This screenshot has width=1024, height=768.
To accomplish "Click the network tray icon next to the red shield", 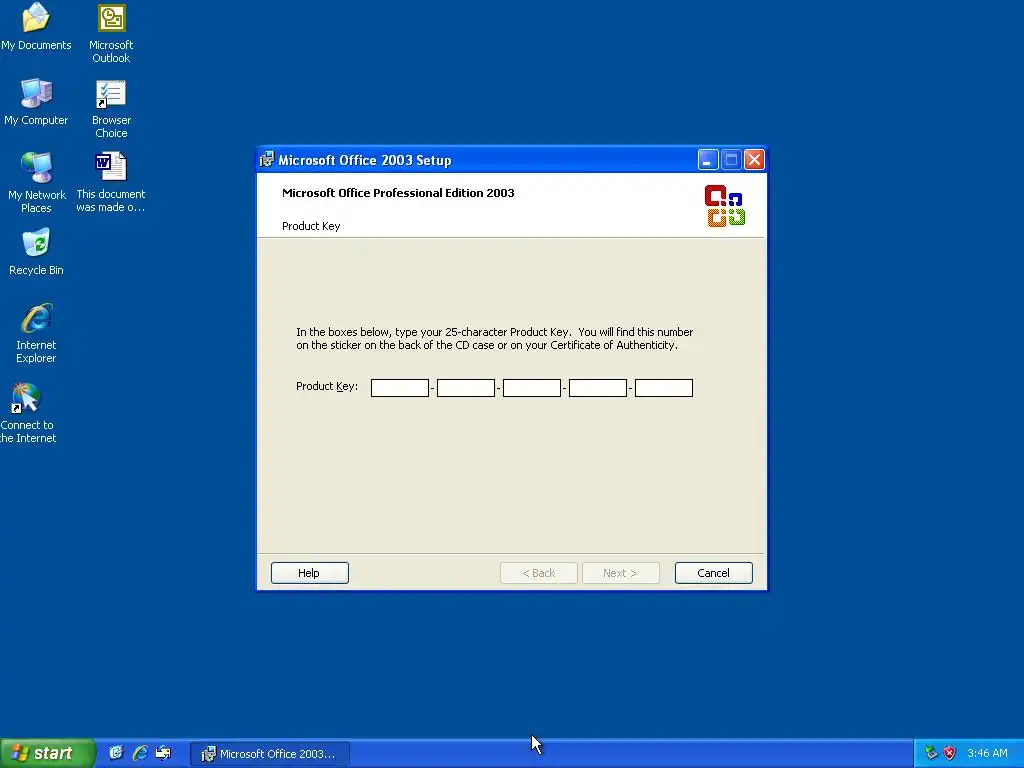I will pos(931,753).
